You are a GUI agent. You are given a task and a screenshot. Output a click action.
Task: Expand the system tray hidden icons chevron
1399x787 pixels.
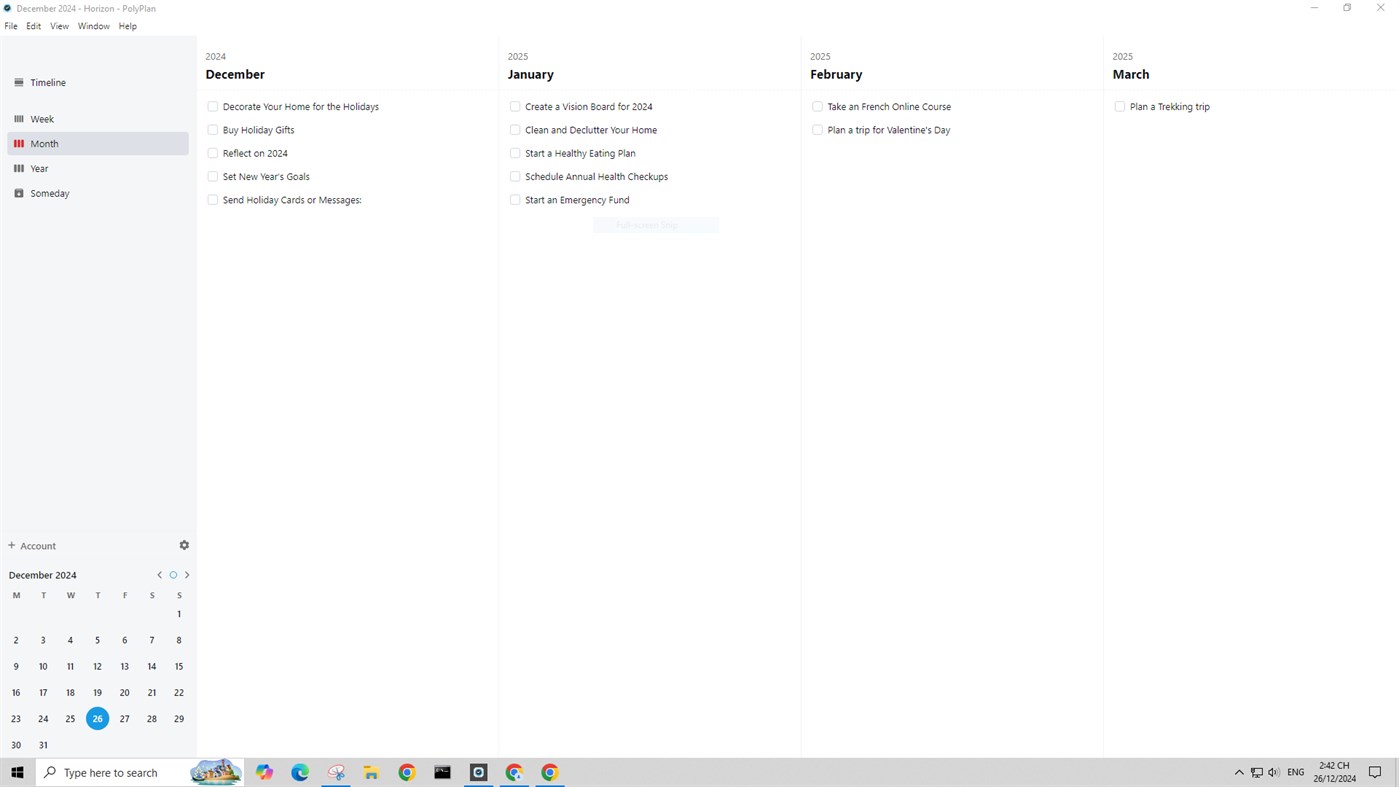tap(1239, 772)
